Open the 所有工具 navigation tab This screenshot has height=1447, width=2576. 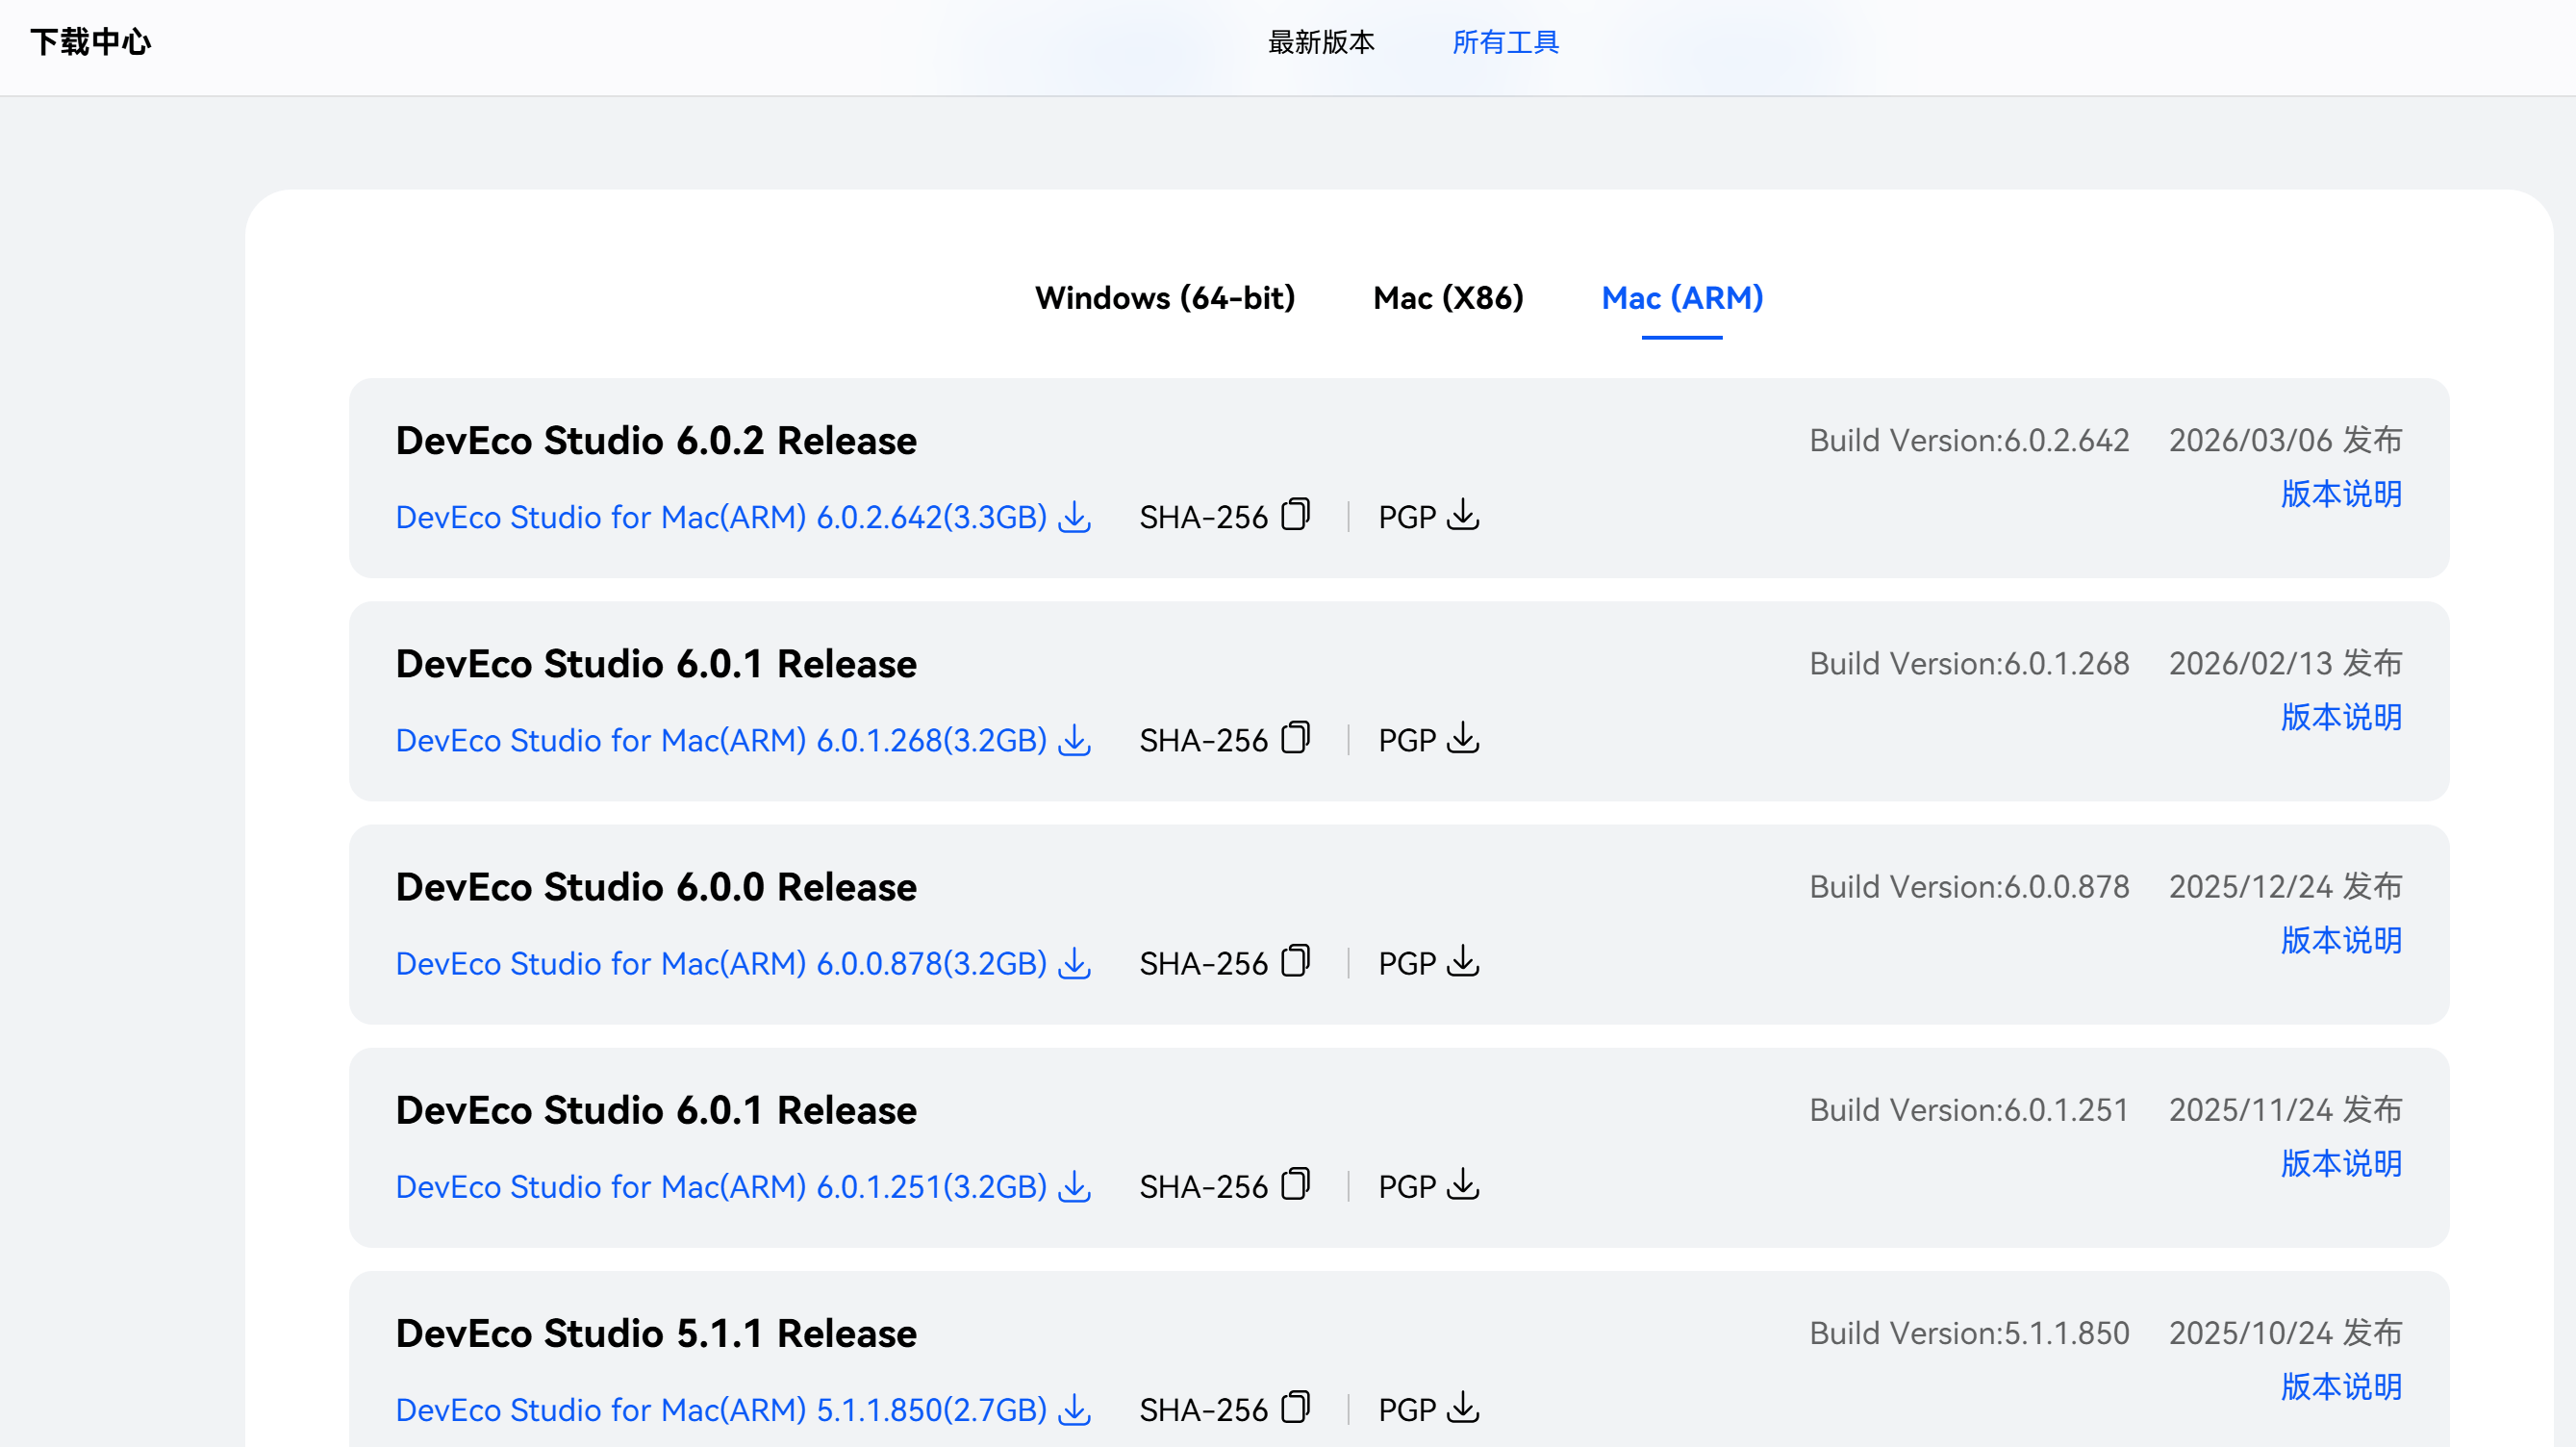pos(1505,42)
